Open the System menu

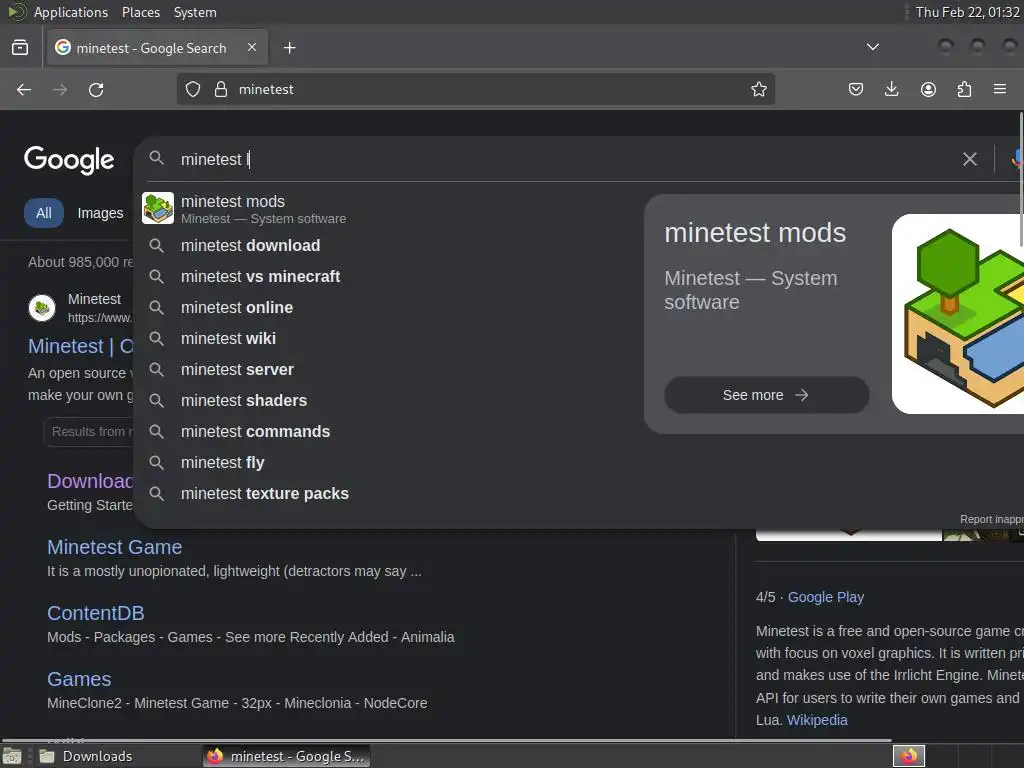(x=195, y=12)
